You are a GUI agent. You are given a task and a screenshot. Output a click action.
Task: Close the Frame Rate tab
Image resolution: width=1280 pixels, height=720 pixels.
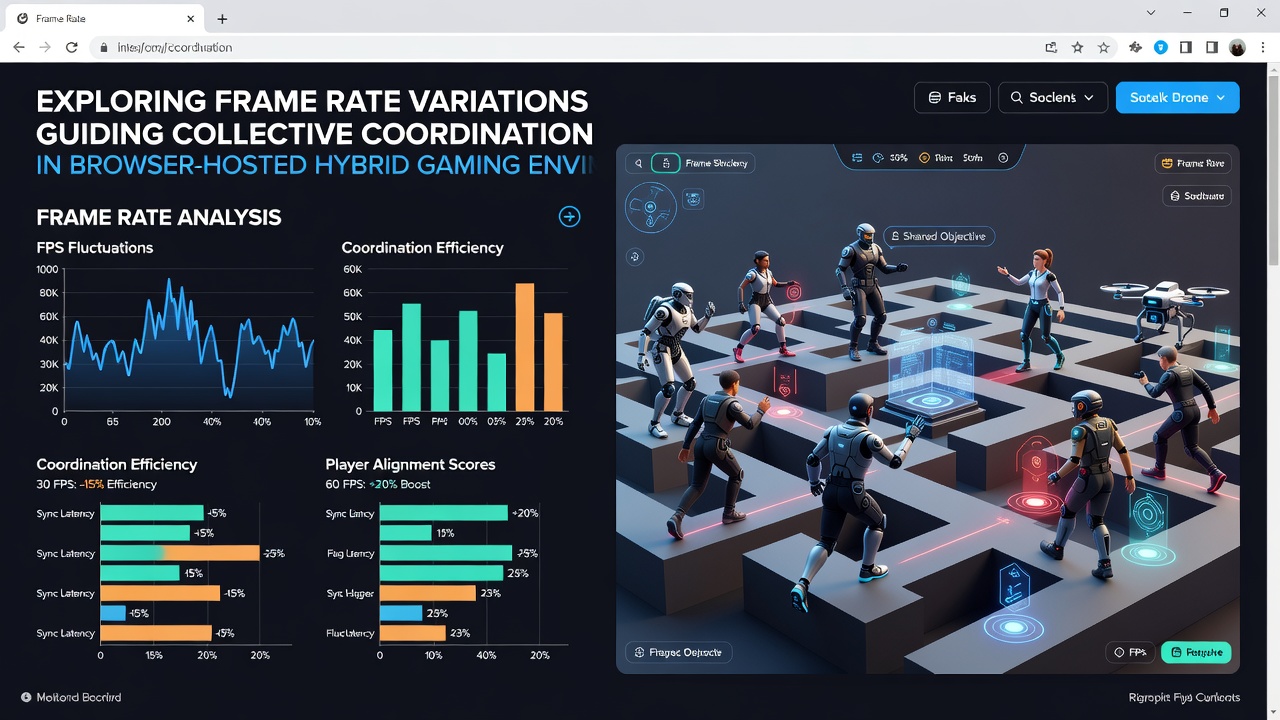point(188,19)
